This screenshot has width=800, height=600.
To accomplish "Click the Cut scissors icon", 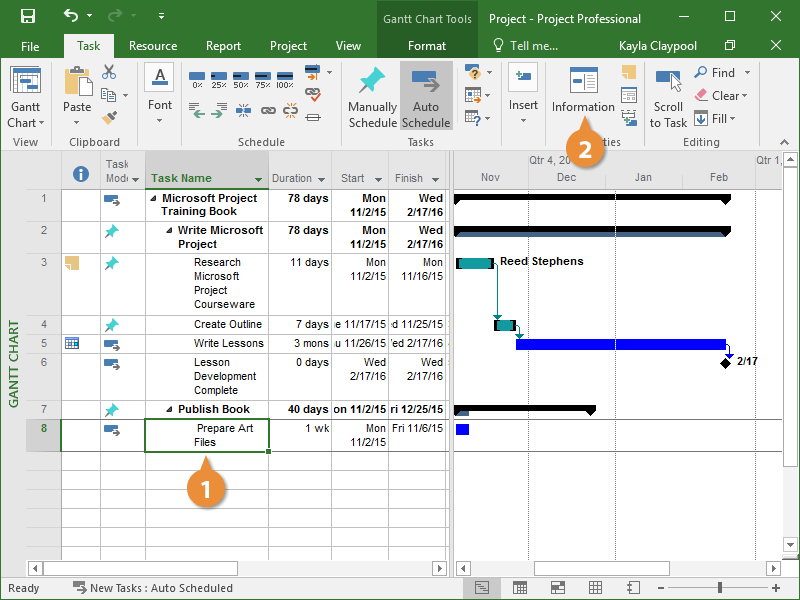I will pyautogui.click(x=109, y=72).
